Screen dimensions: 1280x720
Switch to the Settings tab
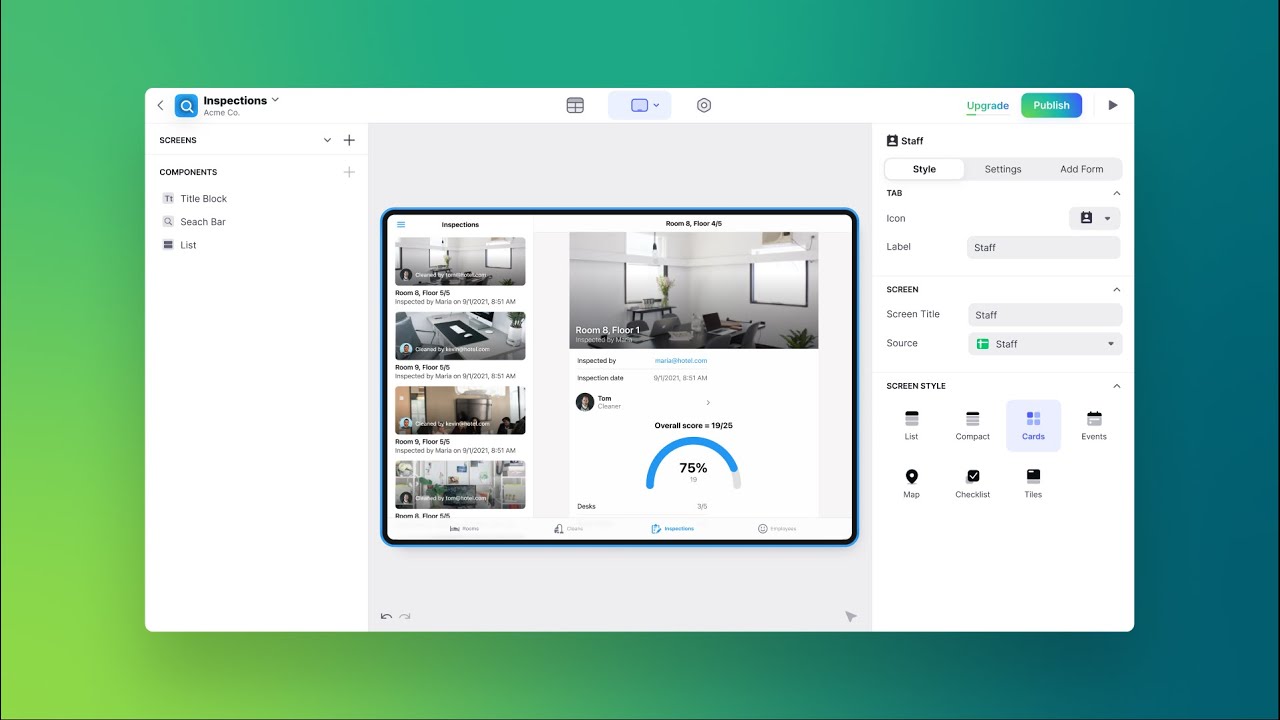point(1003,169)
